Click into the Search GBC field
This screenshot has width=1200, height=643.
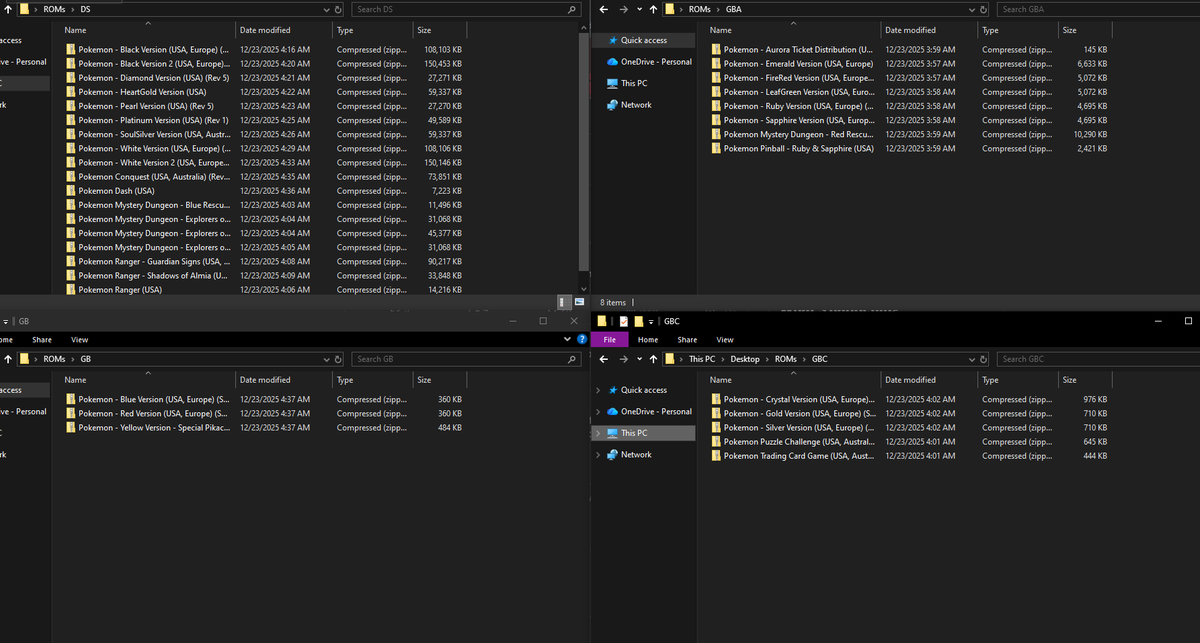click(x=1097, y=359)
